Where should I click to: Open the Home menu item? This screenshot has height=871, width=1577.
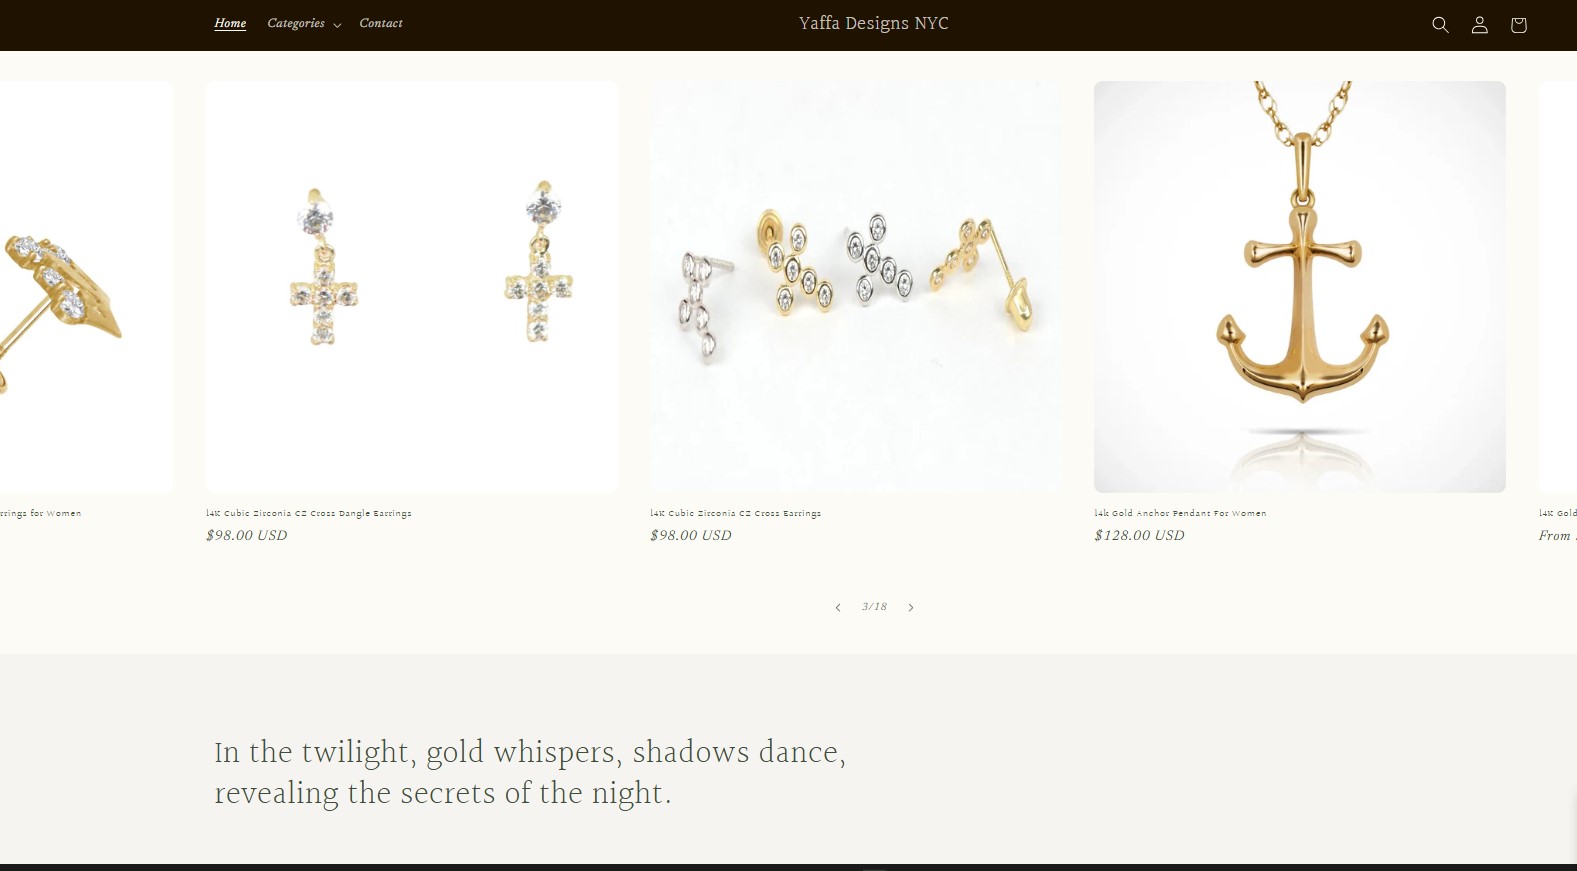pos(230,24)
